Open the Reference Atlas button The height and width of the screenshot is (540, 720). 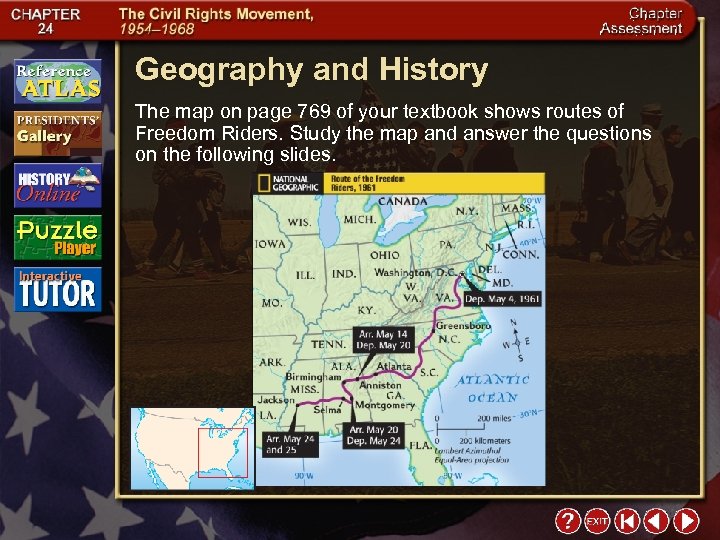click(x=58, y=81)
